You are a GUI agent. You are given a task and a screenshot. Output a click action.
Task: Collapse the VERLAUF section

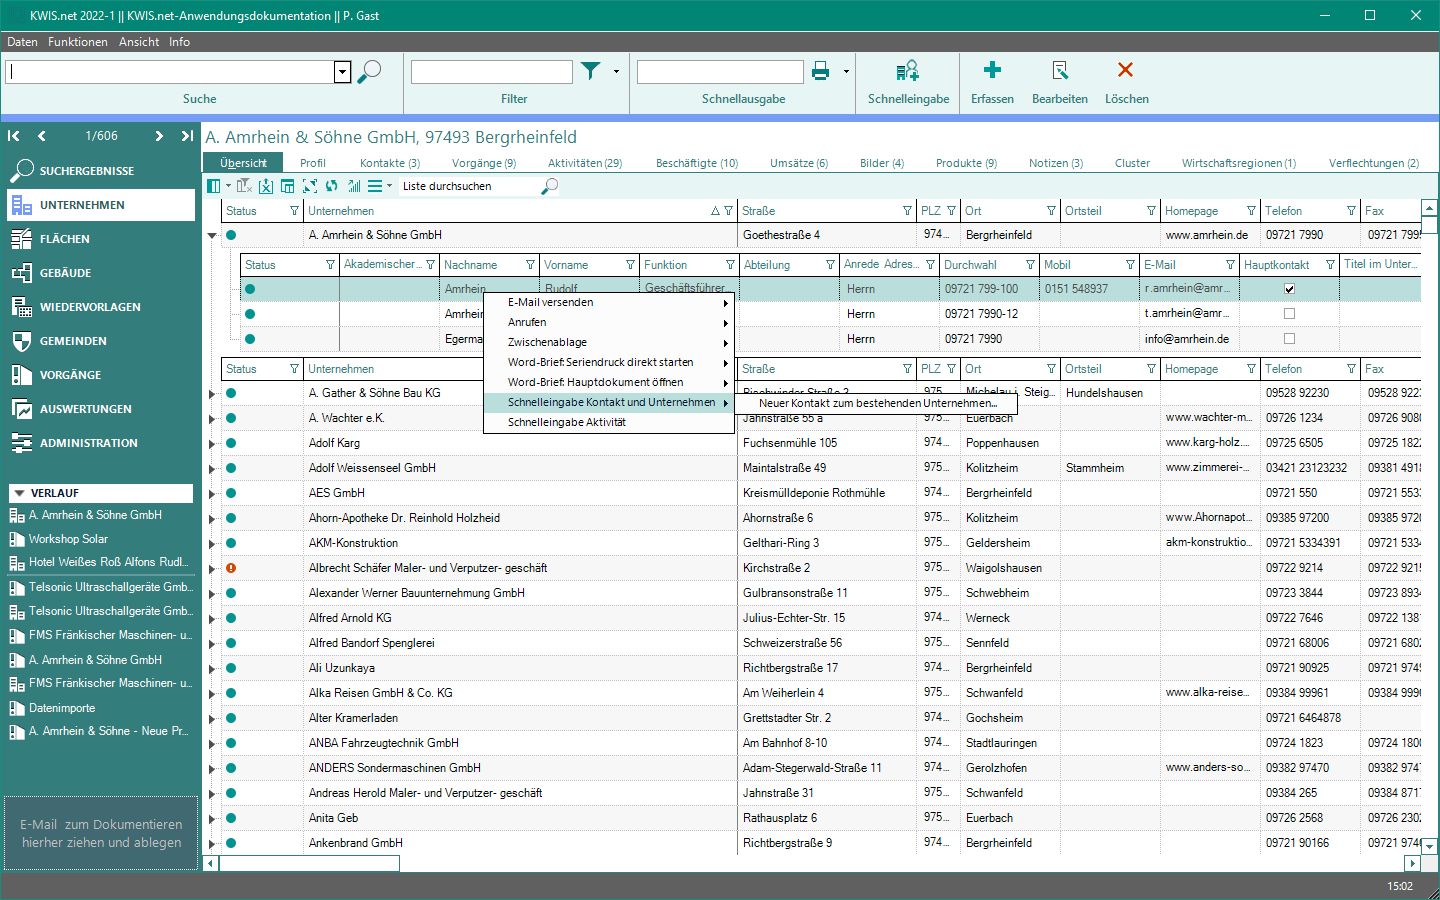[x=18, y=493]
